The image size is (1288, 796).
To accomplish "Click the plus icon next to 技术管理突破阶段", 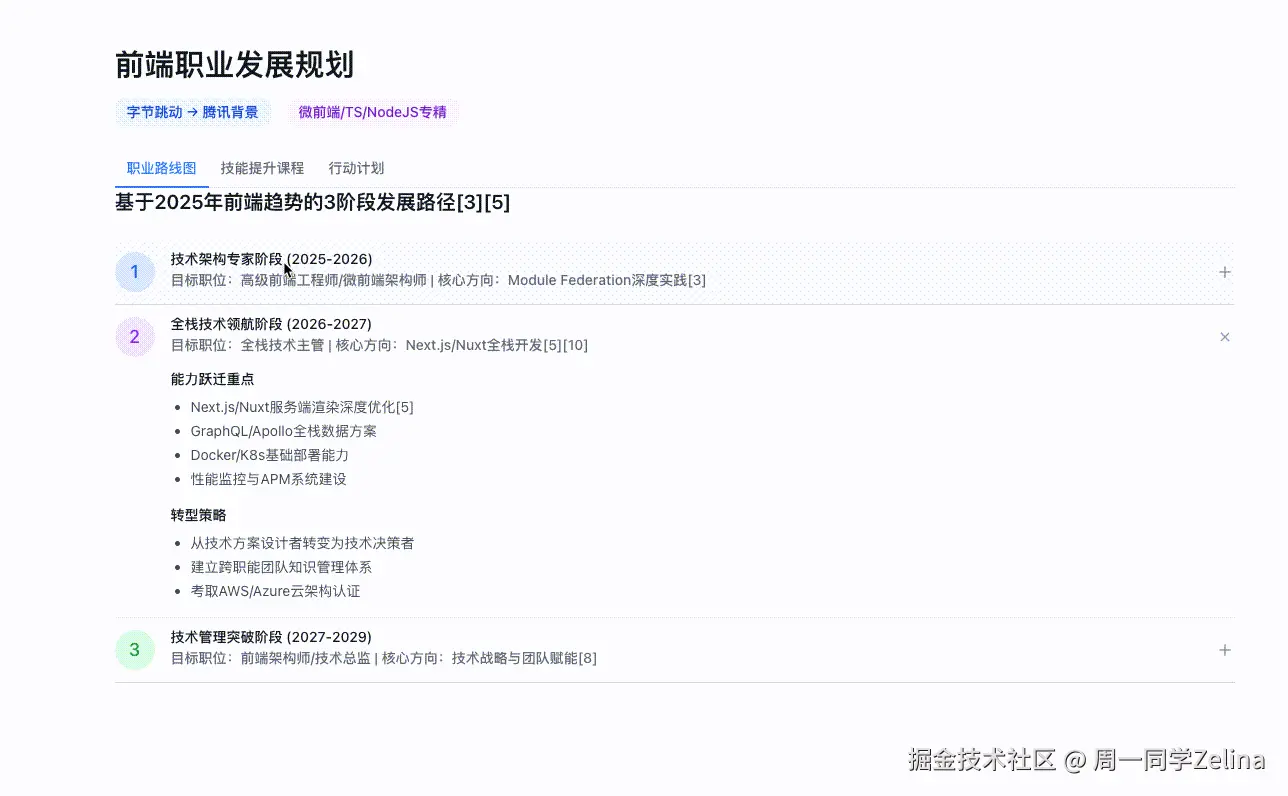I will pos(1224,649).
